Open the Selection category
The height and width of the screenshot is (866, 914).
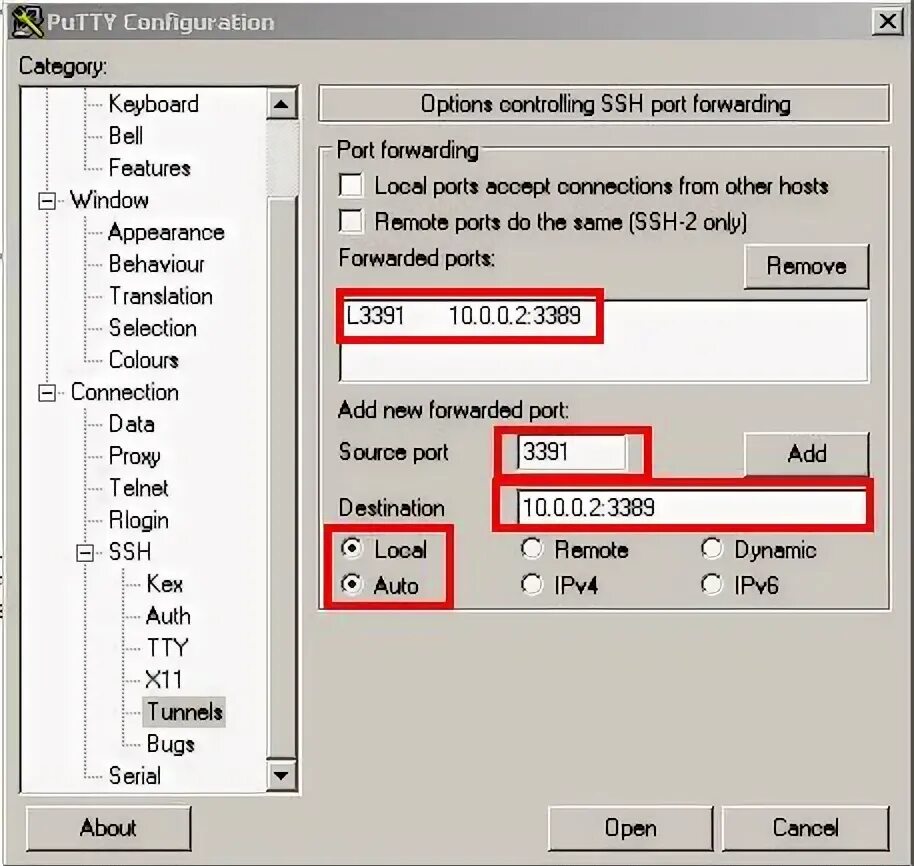point(153,328)
